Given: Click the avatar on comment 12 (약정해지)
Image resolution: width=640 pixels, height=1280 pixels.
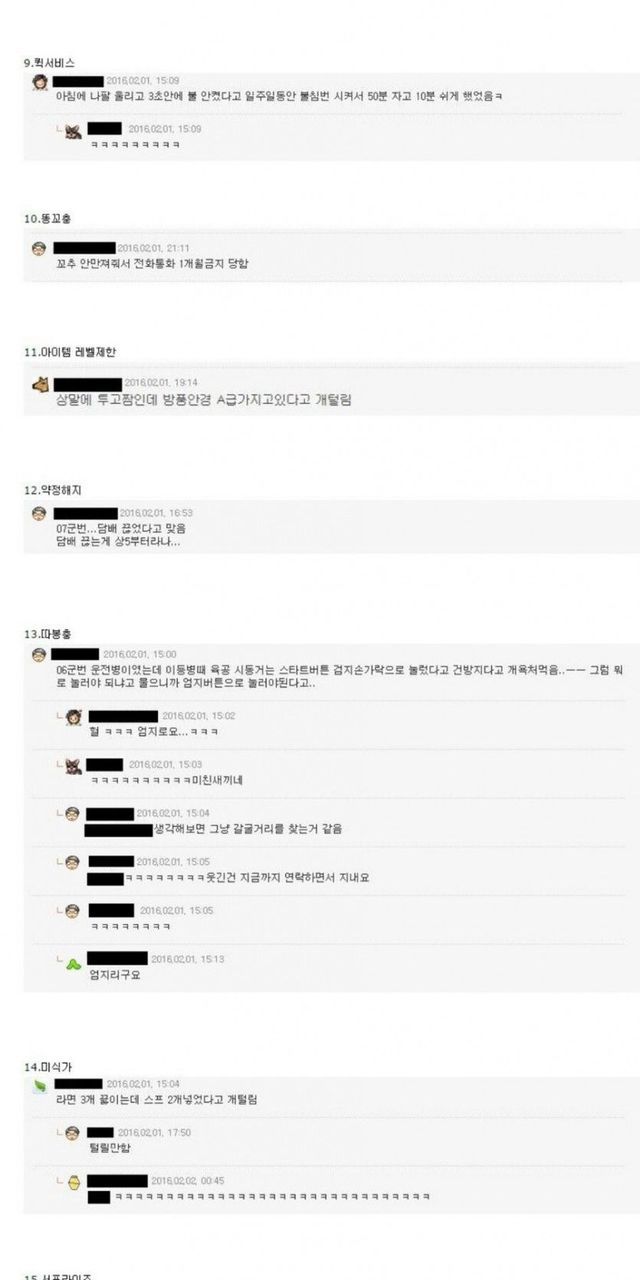Looking at the screenshot, I should (x=39, y=513).
